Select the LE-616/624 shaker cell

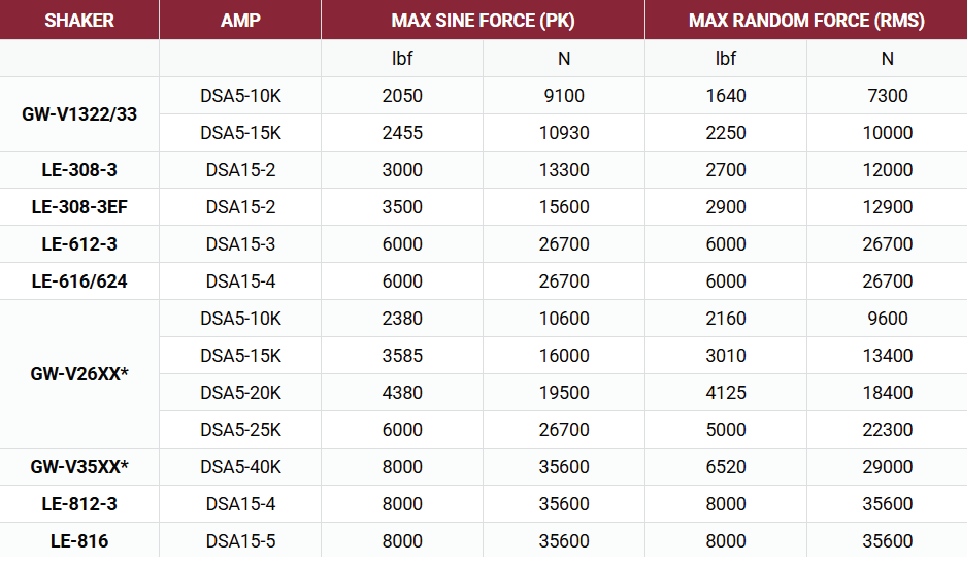pos(79,282)
